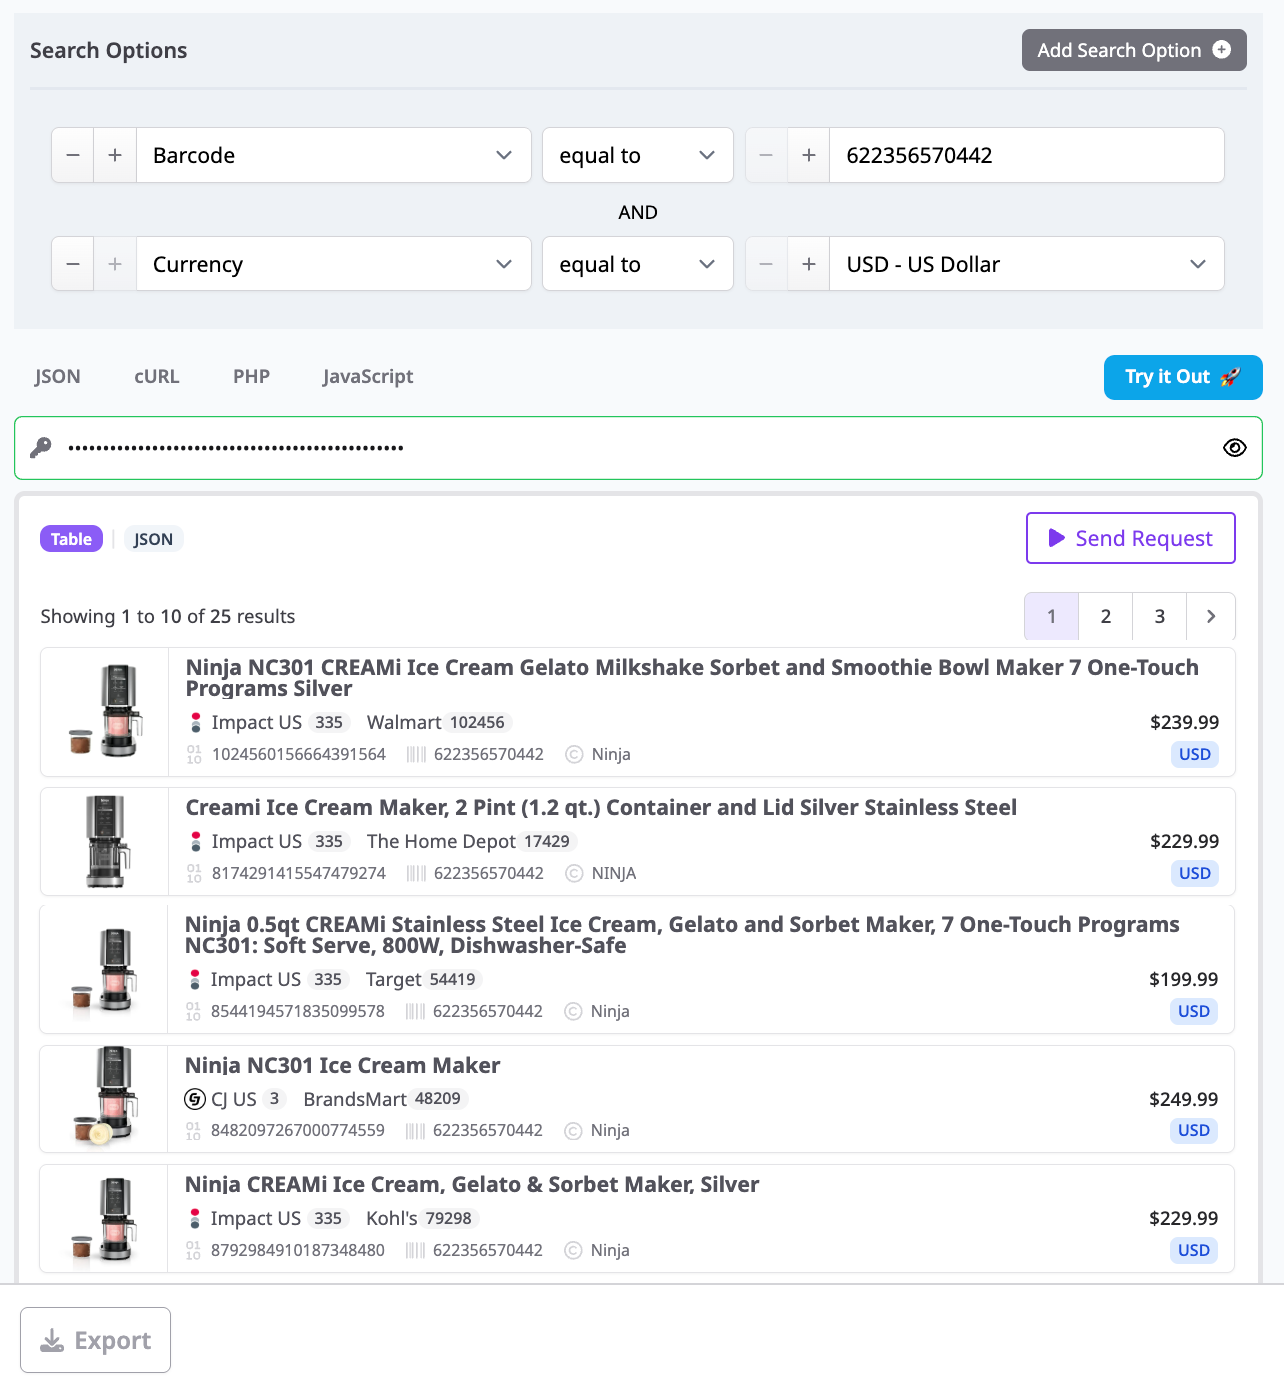Click brand copyright icon next to NINJA
Screen dimensions: 1284x1380
point(574,873)
